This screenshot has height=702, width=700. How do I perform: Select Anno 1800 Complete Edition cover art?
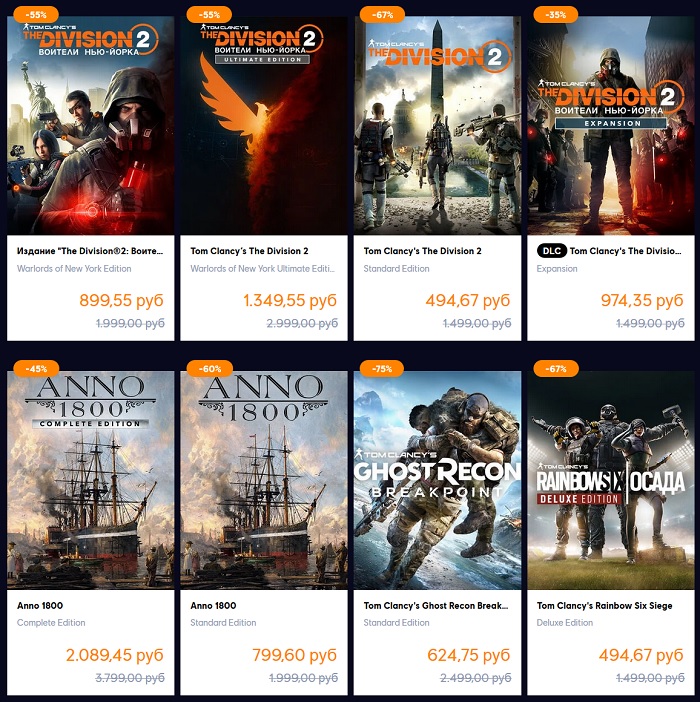click(90, 480)
